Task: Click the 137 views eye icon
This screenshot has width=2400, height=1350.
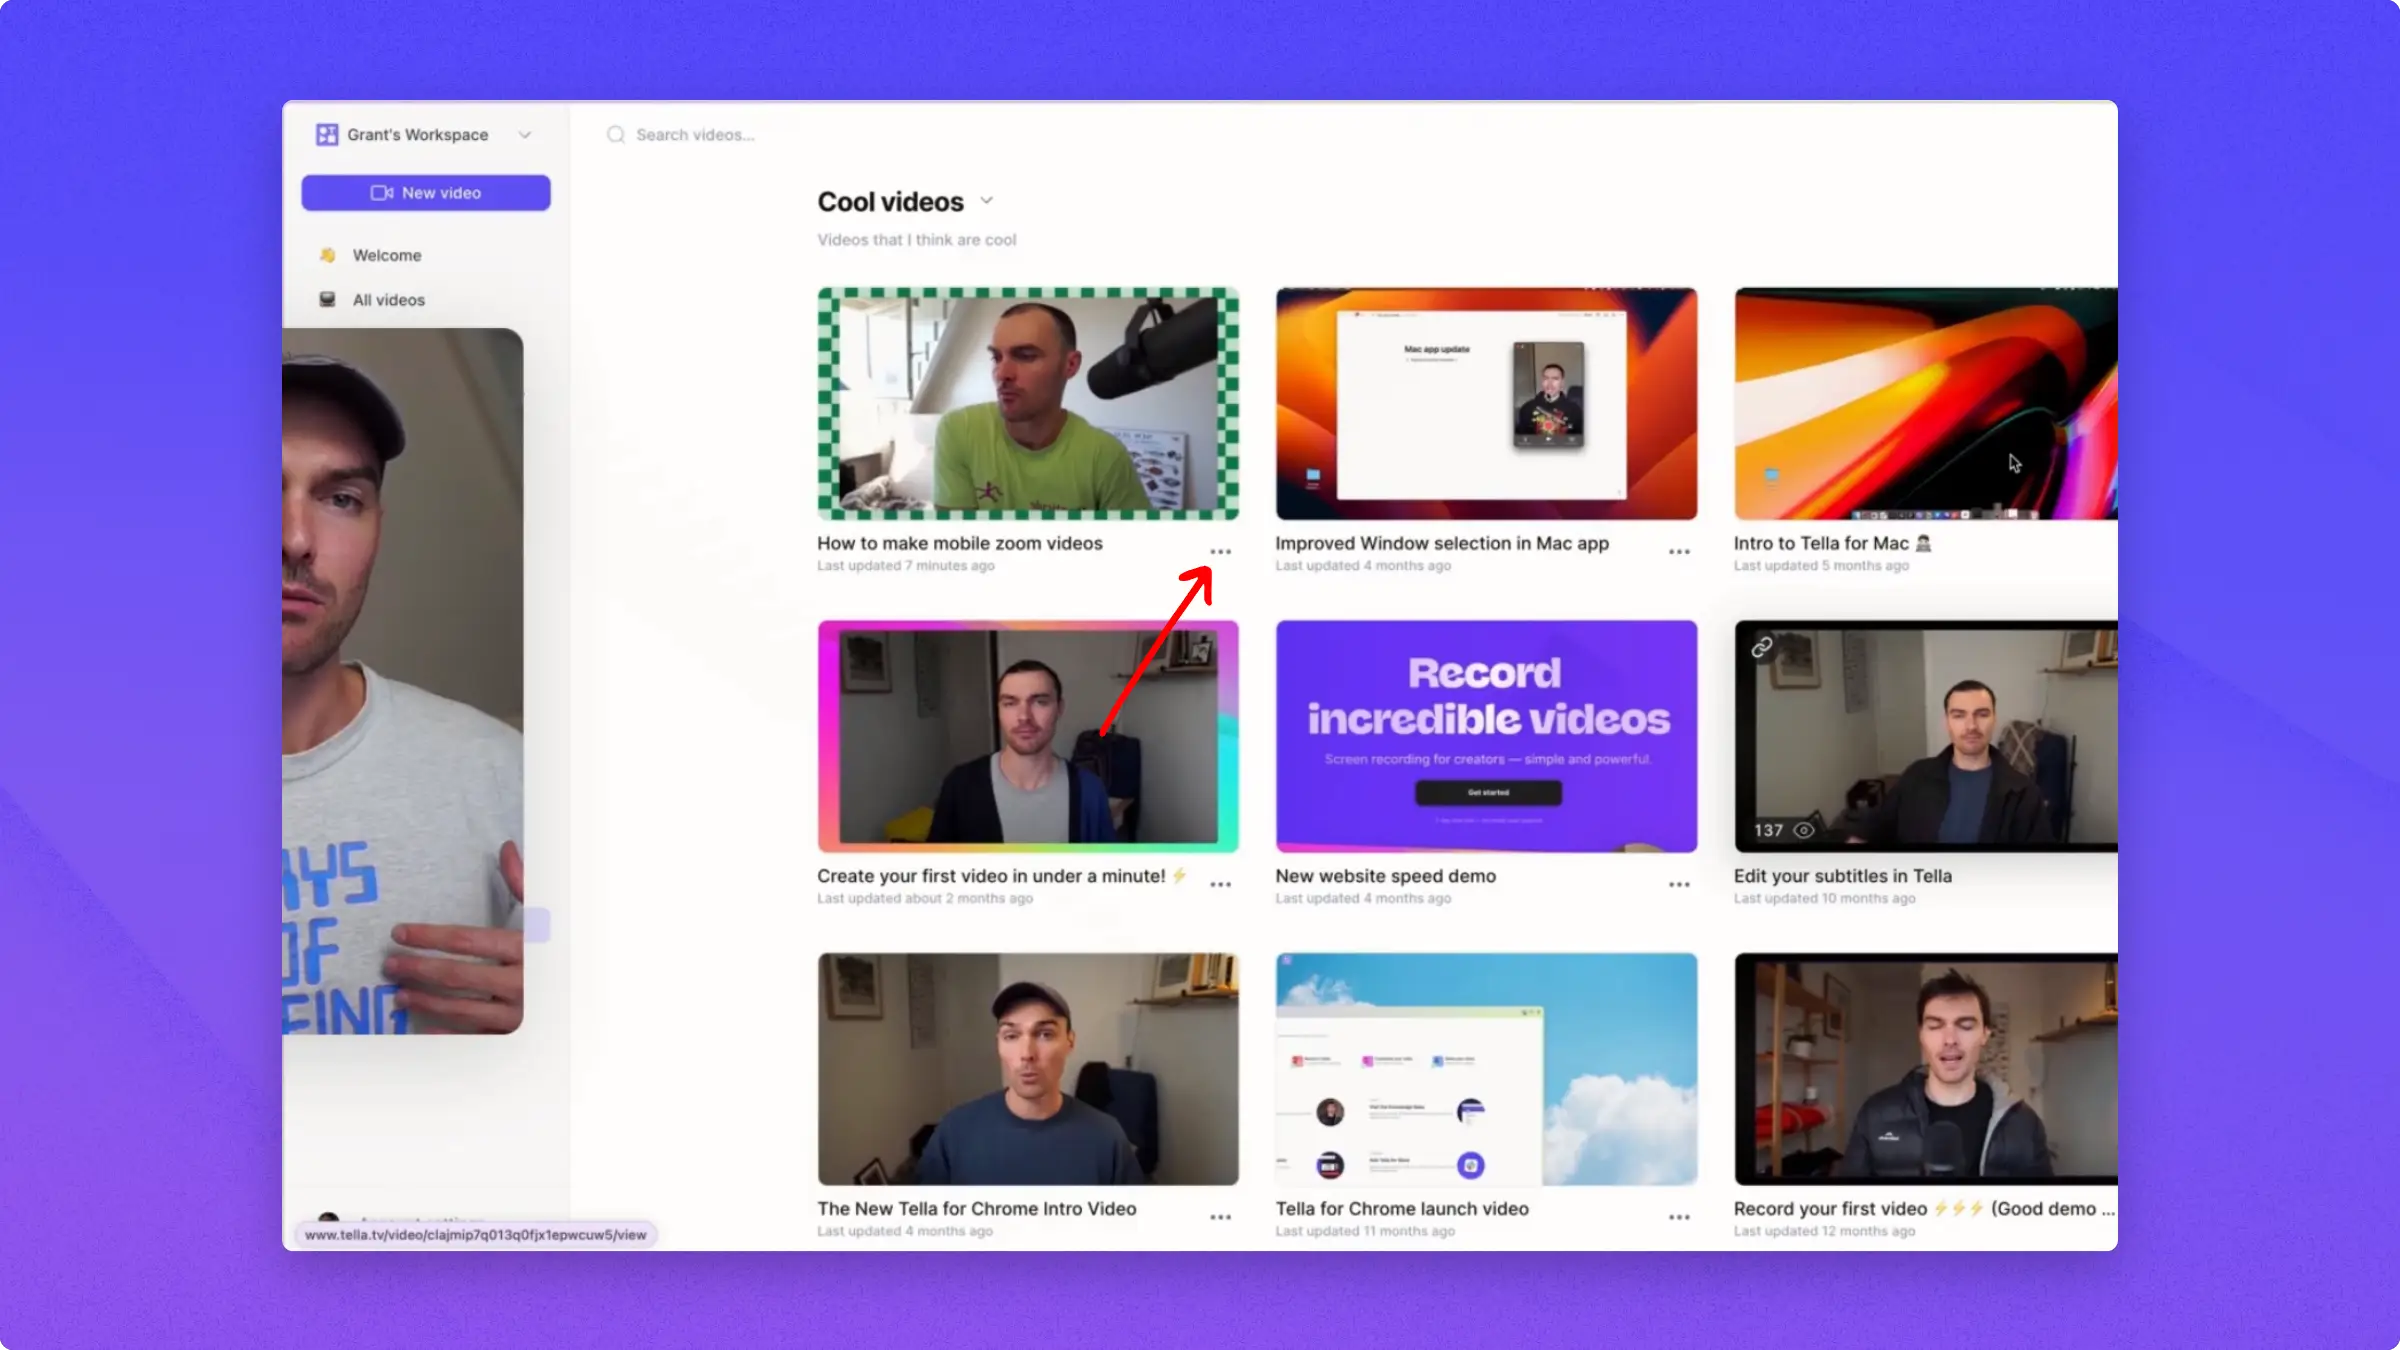Action: (1804, 831)
